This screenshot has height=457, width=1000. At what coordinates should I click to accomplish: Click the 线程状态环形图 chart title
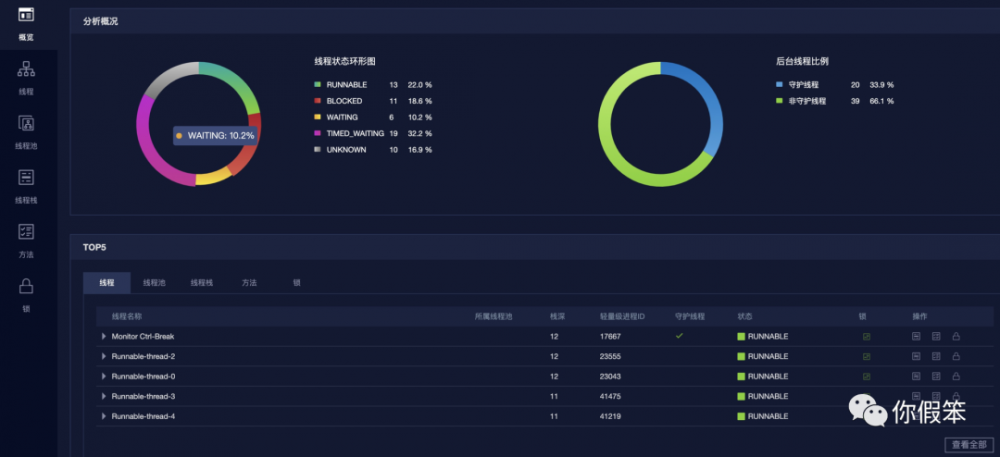point(344,62)
